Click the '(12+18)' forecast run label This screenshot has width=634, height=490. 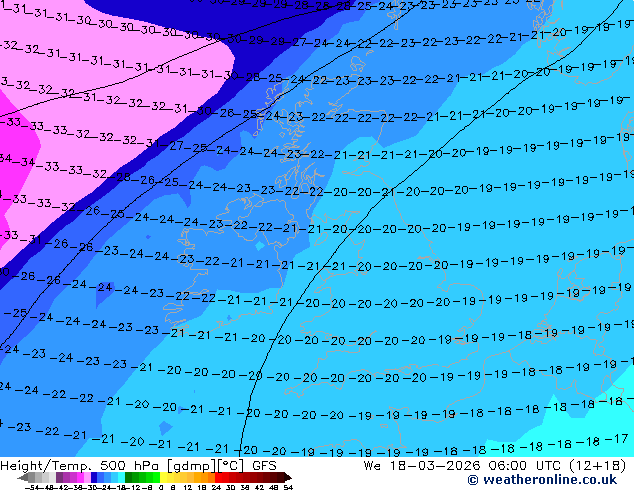coord(597,466)
